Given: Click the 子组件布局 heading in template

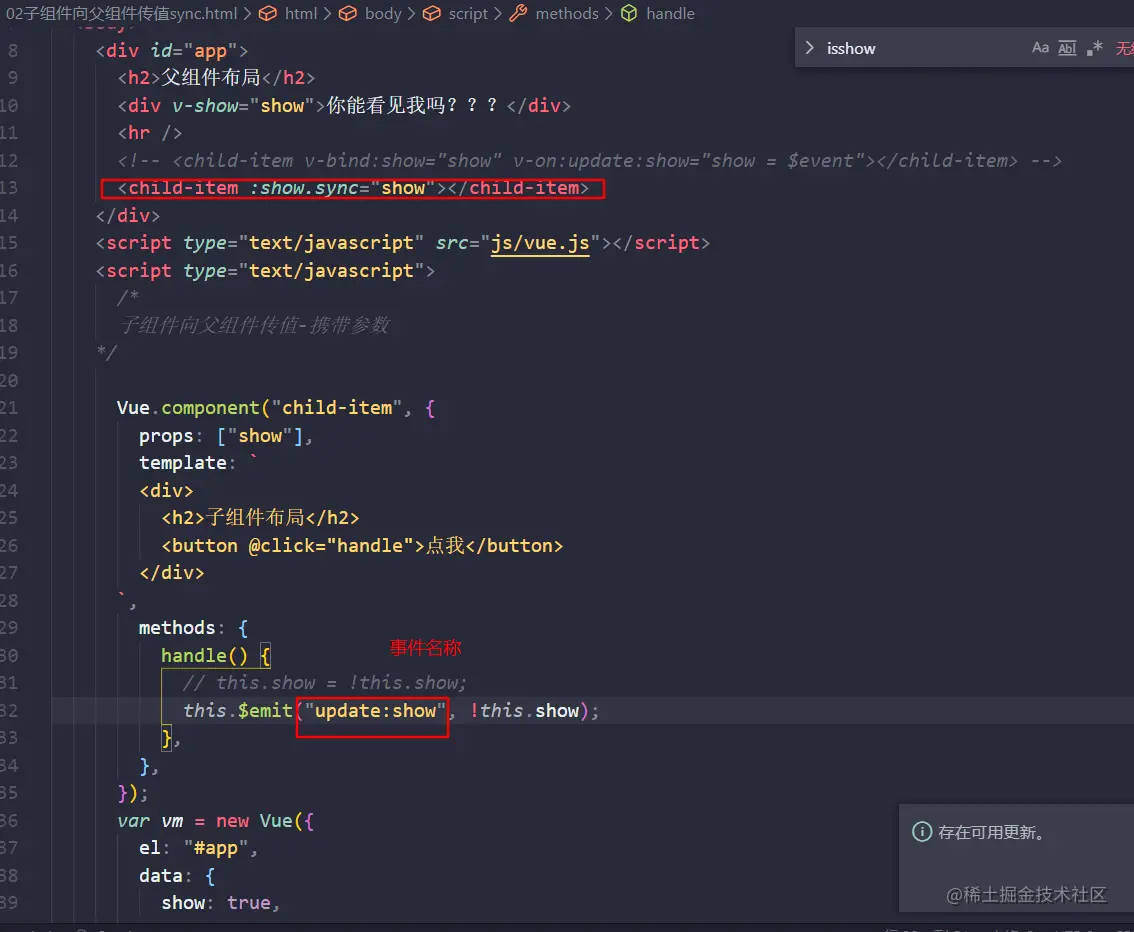Looking at the screenshot, I should [x=255, y=518].
